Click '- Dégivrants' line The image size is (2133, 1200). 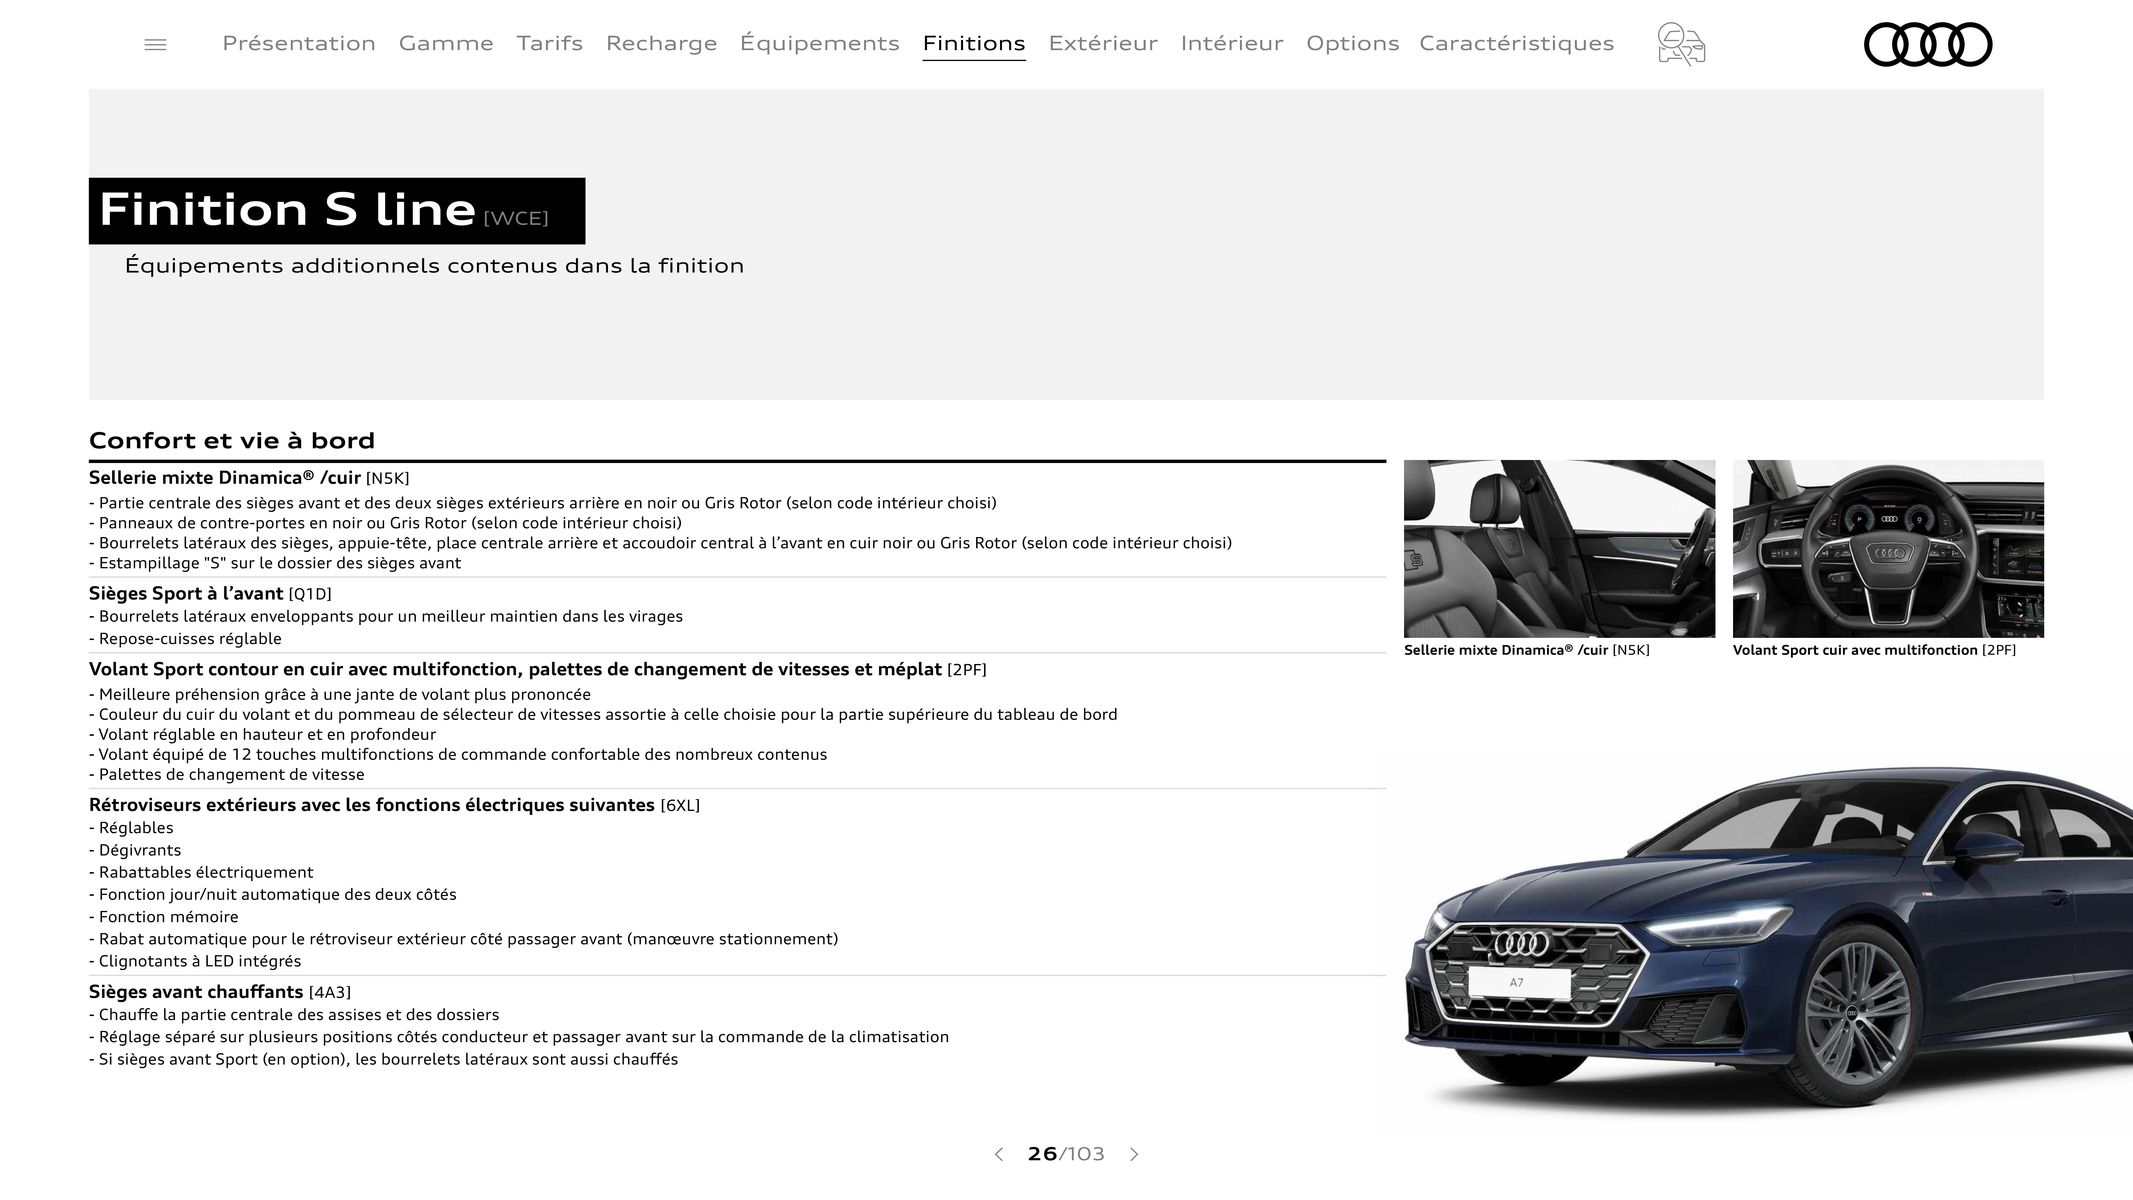click(135, 850)
